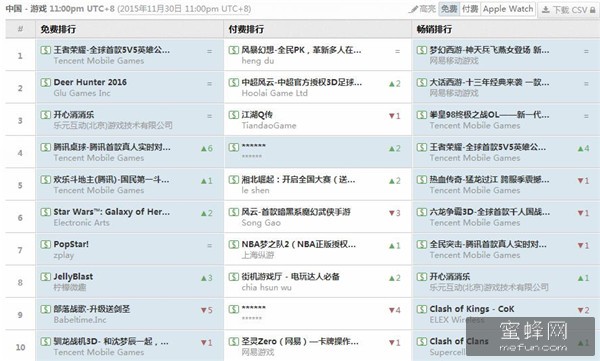Open publisher Babeltime.Inc
Image resolution: width=600 pixels, height=361 pixels.
[x=80, y=320]
